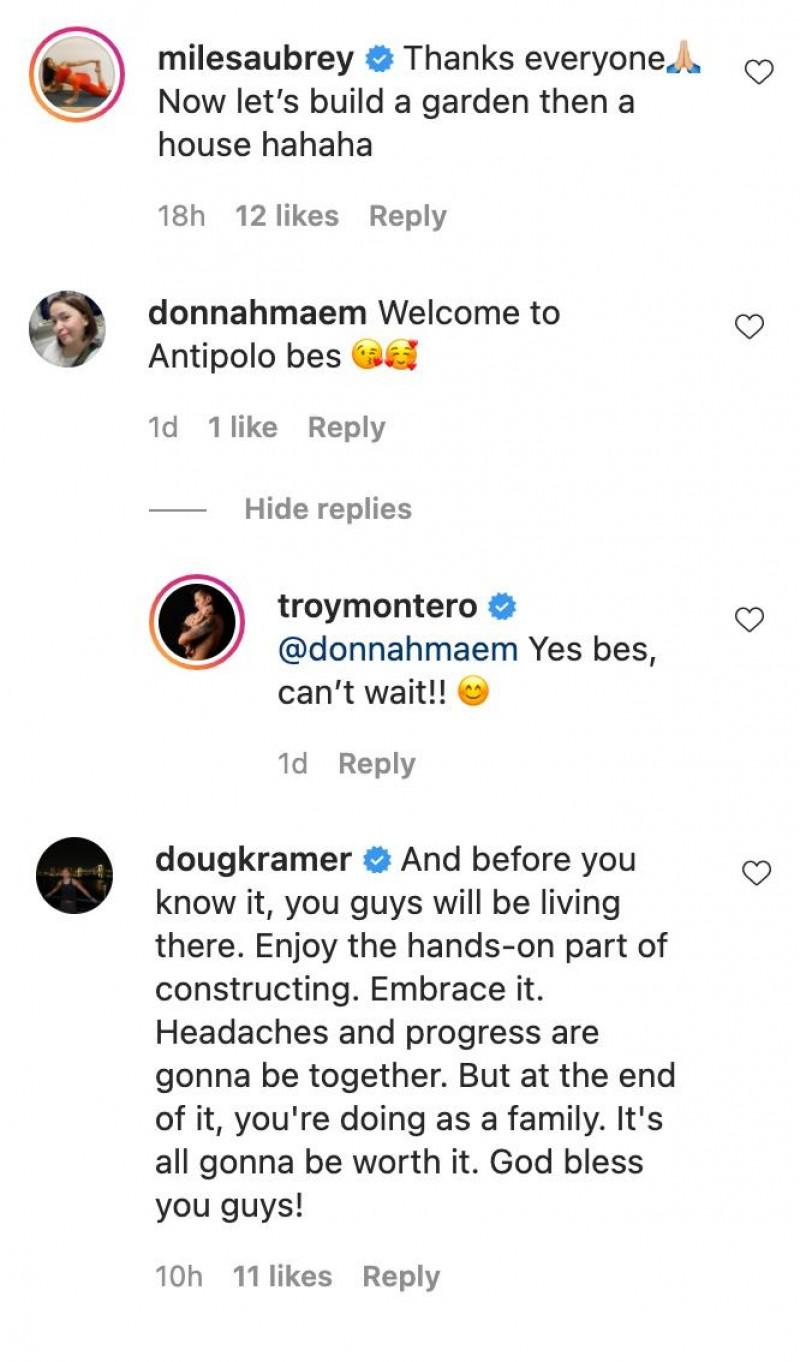Open milesaubrey's profile picture
This screenshot has width=800, height=1362.
[76, 76]
